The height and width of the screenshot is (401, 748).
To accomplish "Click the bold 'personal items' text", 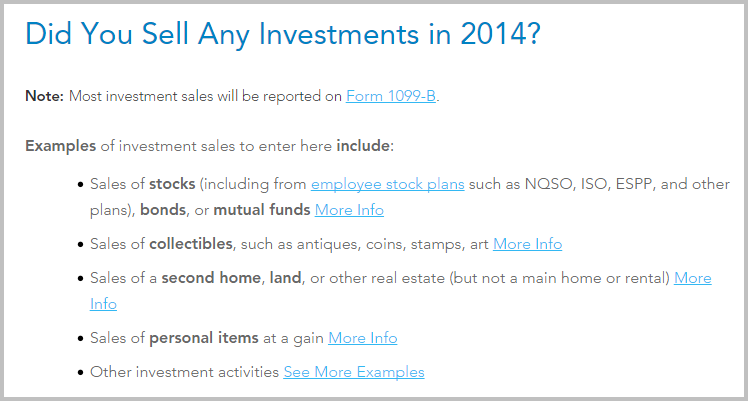I will 204,338.
